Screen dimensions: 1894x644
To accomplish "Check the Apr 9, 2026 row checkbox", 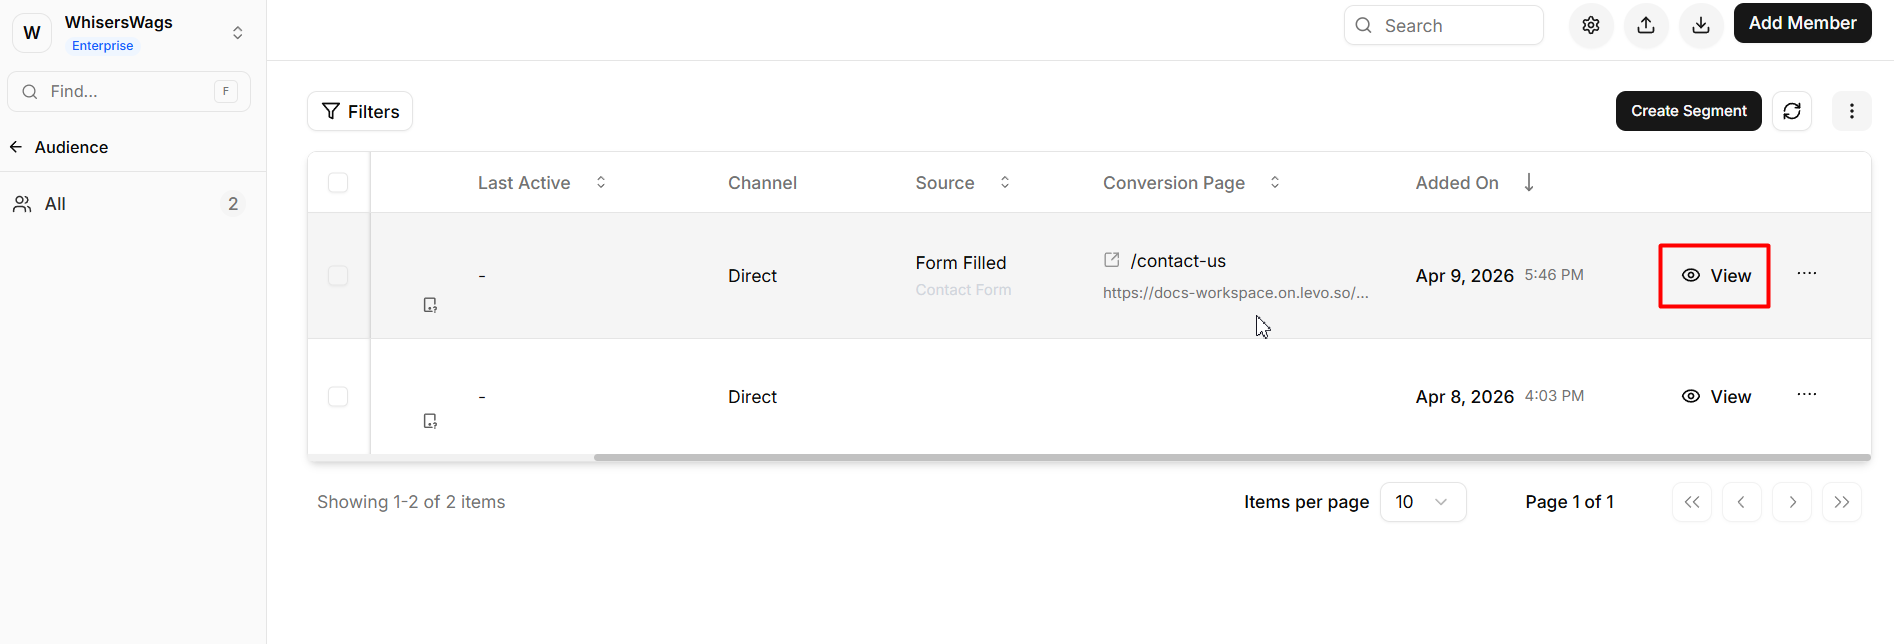I will click(338, 276).
